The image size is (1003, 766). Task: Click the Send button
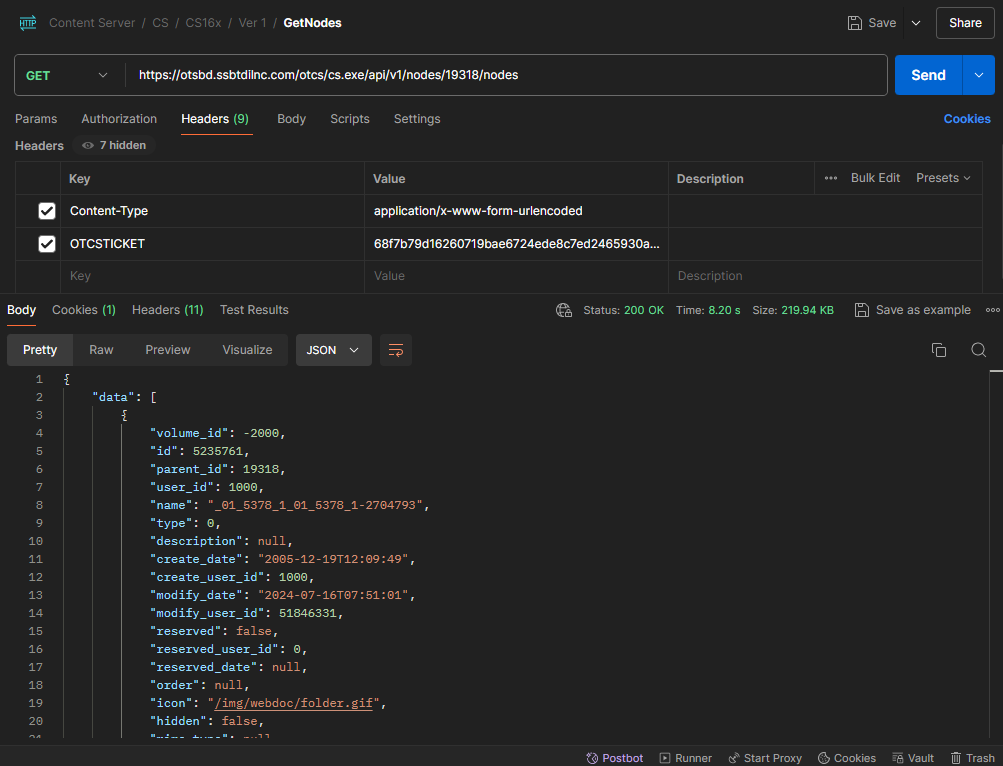coord(927,75)
